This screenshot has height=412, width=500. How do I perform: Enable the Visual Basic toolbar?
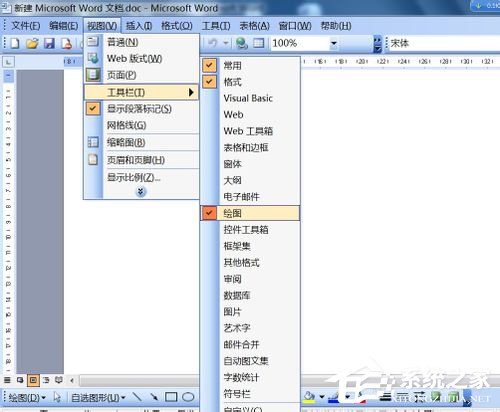(x=248, y=98)
